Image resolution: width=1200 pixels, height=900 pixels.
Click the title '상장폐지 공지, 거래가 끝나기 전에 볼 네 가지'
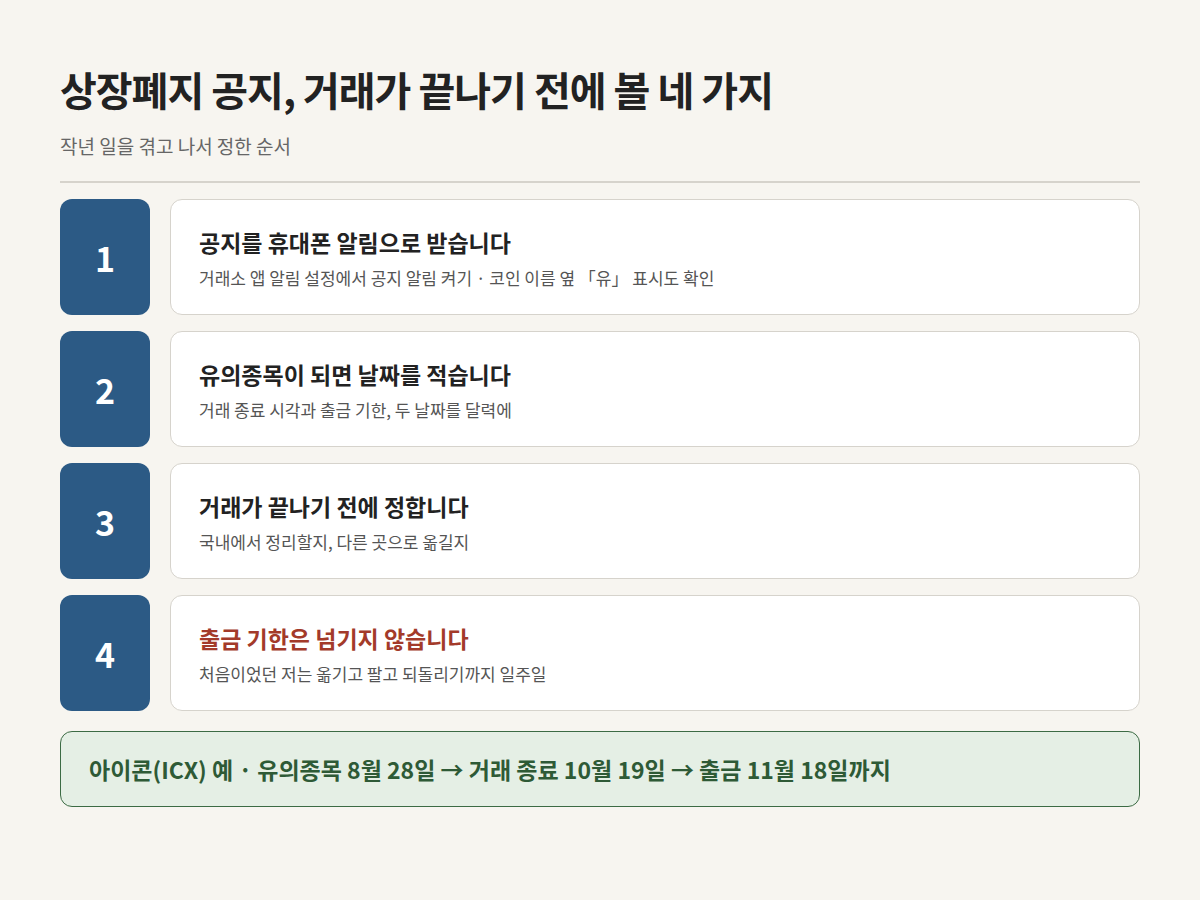click(x=416, y=93)
